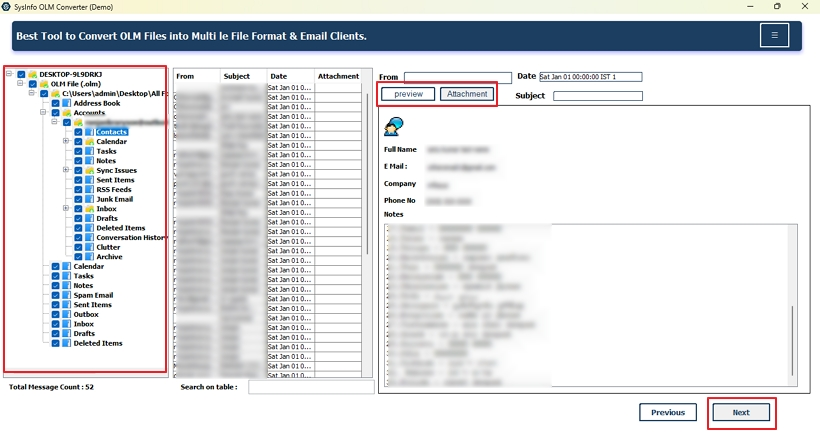
Task: Collapse the C:\Users\admin\Desktop path node
Action: point(32,93)
